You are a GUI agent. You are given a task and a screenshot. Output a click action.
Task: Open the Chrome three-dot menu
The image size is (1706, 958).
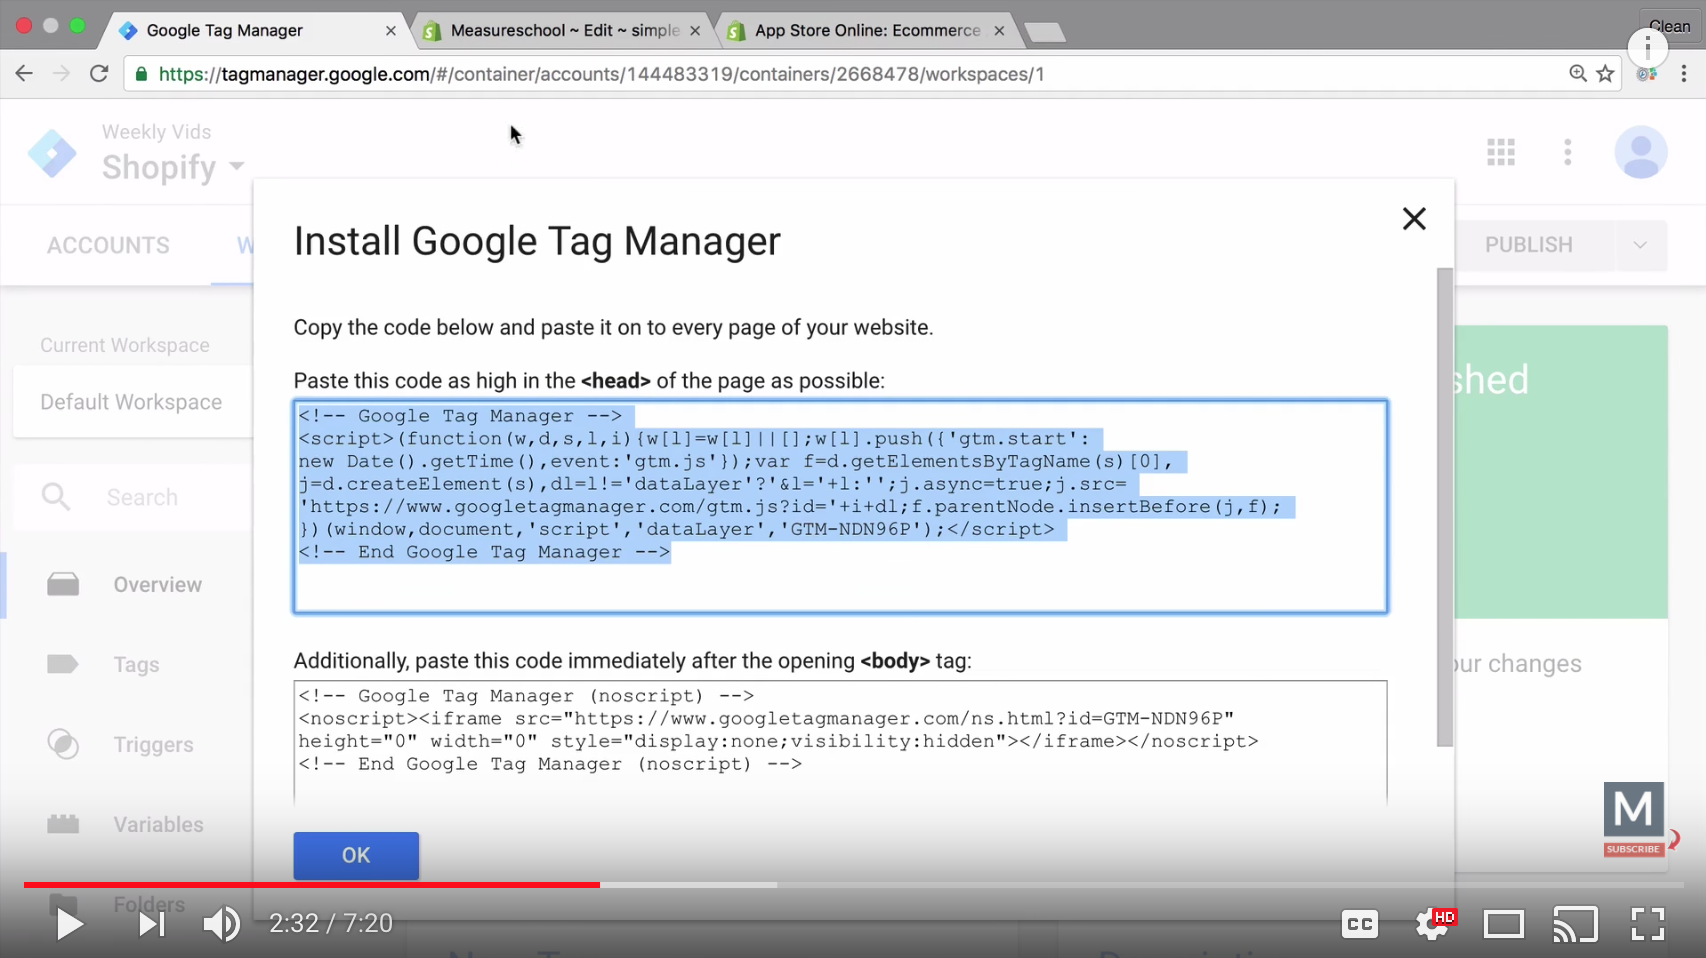(1684, 73)
